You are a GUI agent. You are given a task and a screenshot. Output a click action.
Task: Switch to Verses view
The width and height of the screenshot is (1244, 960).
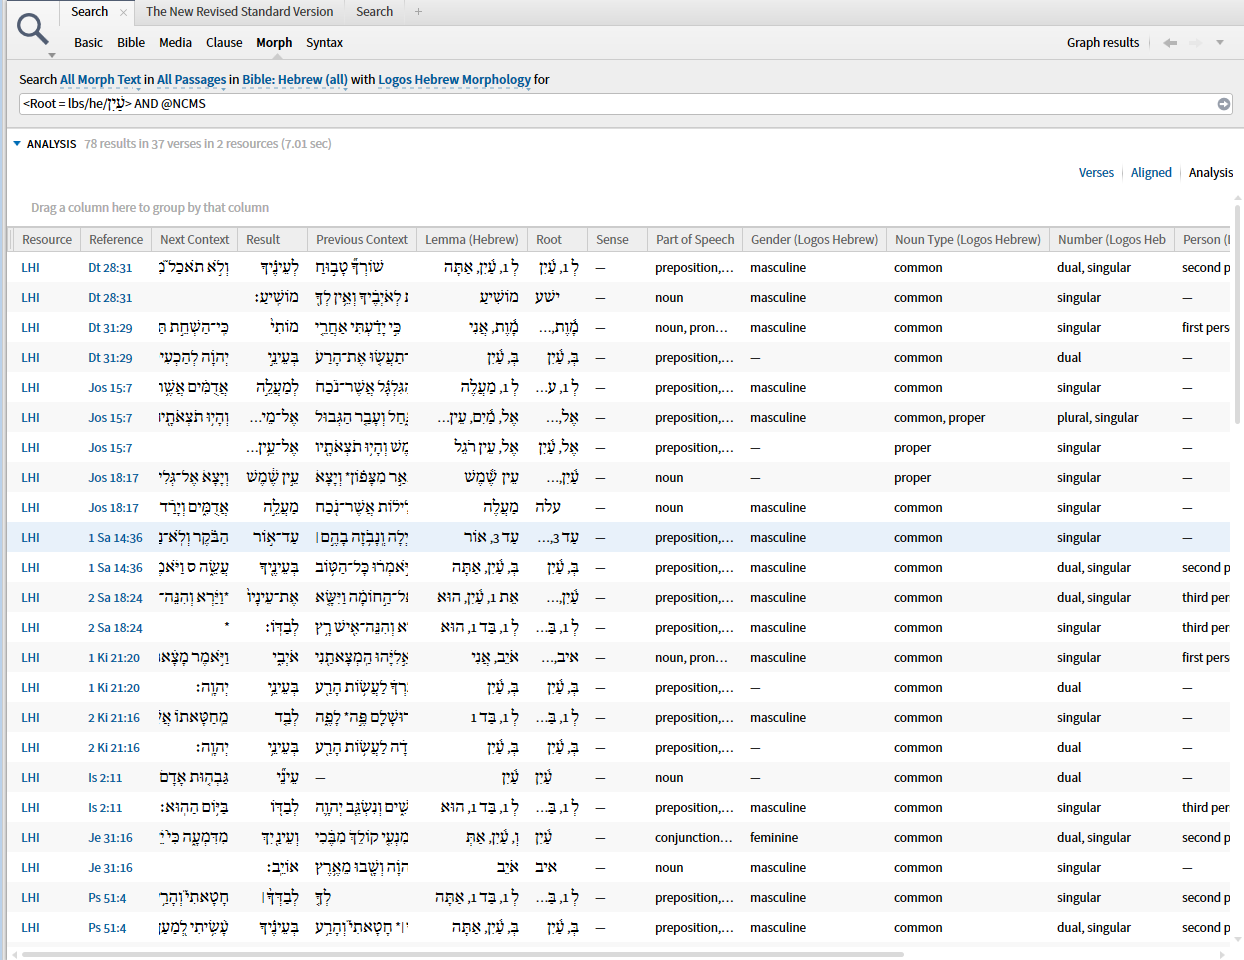tap(1096, 173)
